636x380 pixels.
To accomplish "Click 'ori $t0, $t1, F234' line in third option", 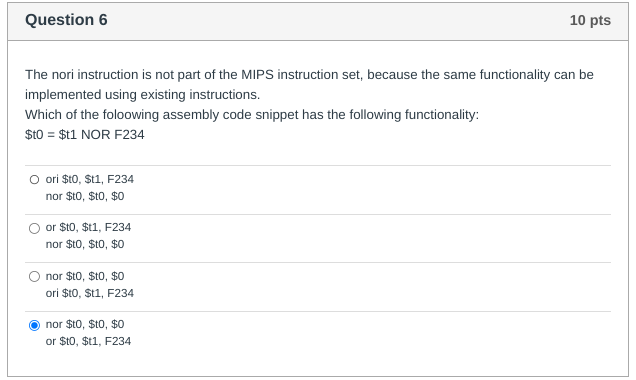I will [90, 293].
